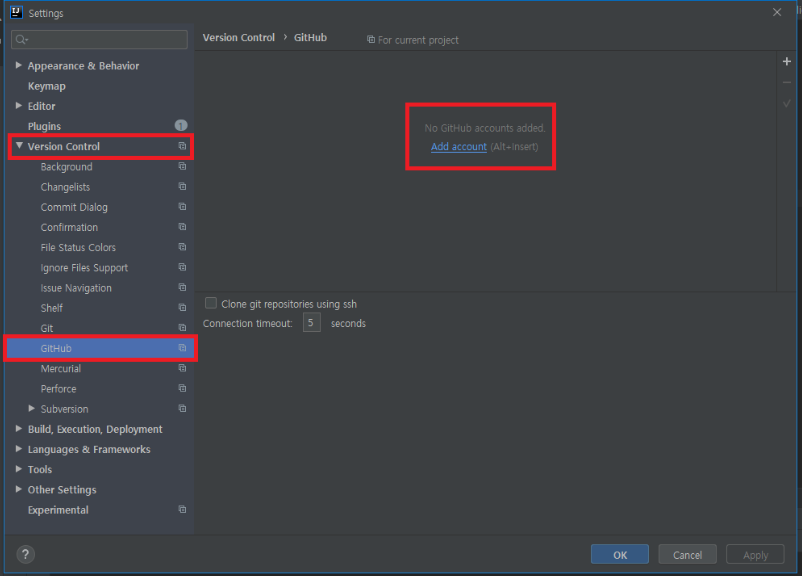
Task: Select the Shelf settings item
Action: pos(52,308)
